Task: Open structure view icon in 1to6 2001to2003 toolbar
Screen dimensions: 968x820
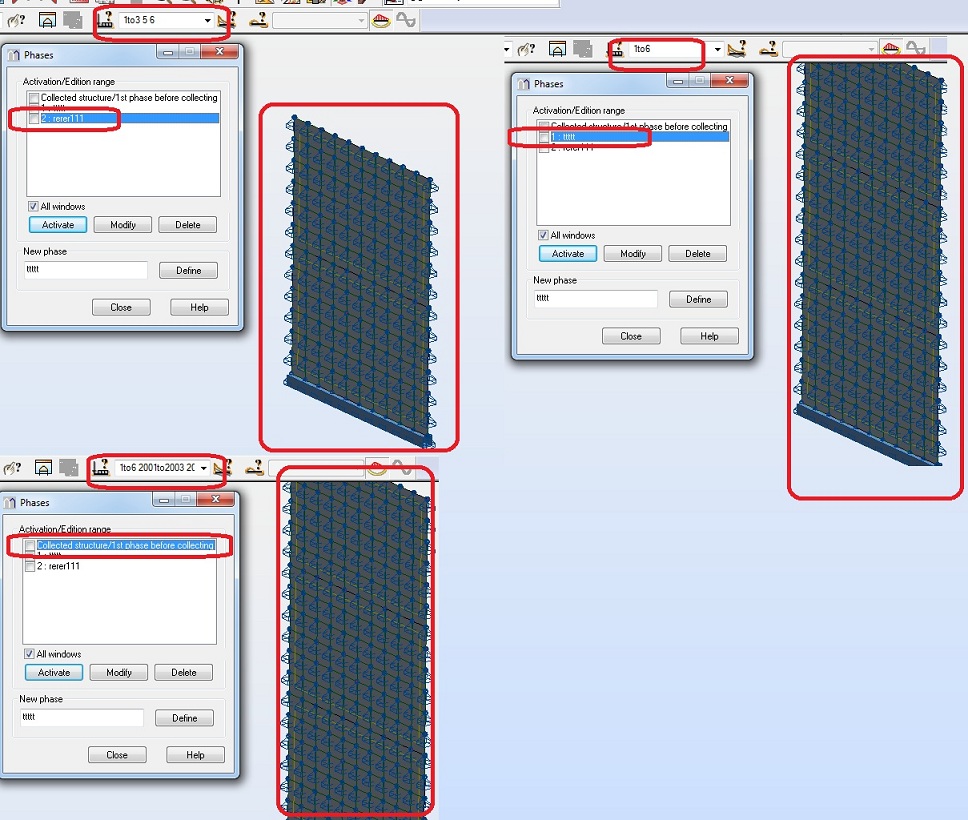Action: pyautogui.click(x=43, y=468)
